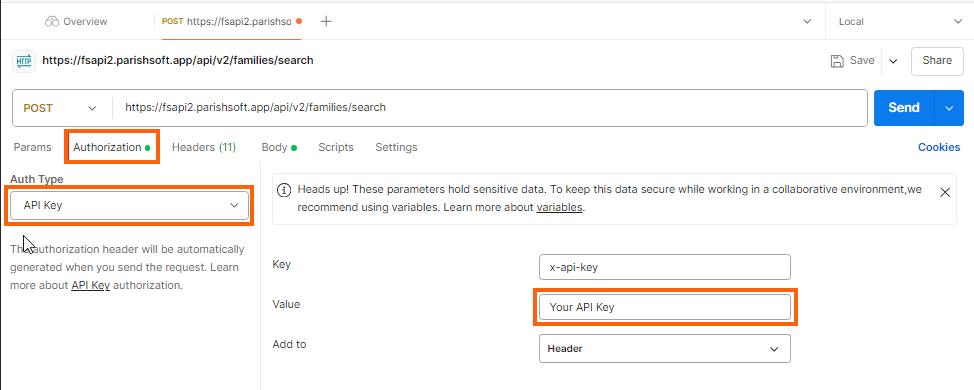Dismiss the Heads up notice with X
The image size is (974, 390).
[x=945, y=193]
